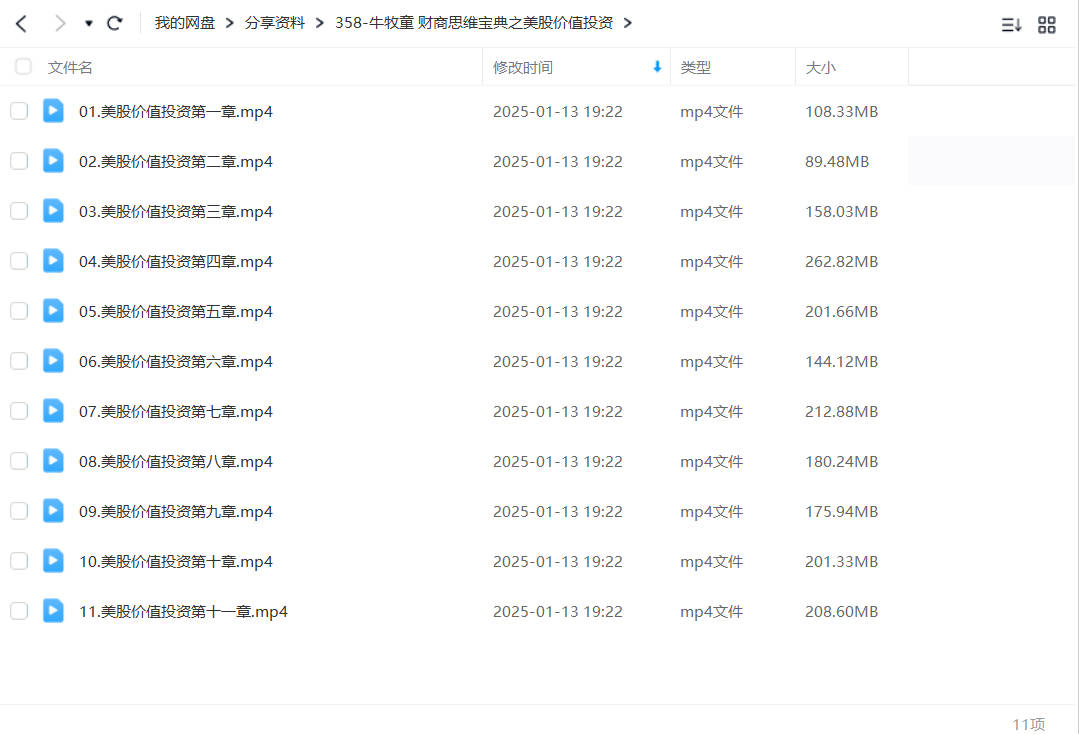
Task: Sort by 修改时间 column header
Action: point(523,67)
